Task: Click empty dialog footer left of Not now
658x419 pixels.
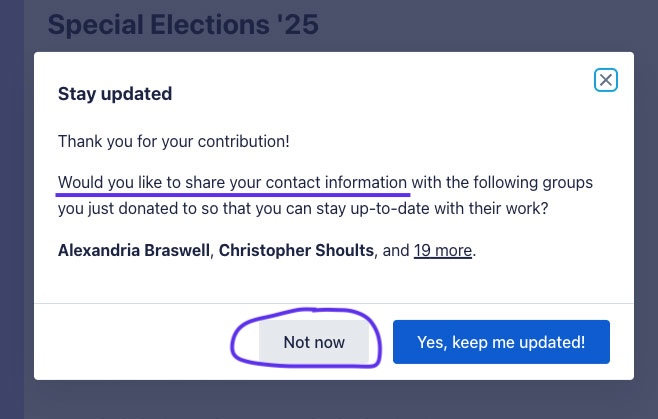Action: point(130,342)
